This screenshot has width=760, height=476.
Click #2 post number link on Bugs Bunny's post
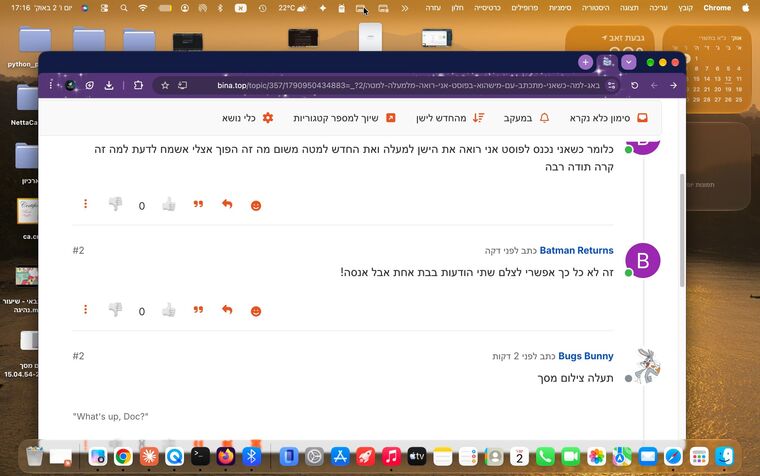tap(79, 356)
